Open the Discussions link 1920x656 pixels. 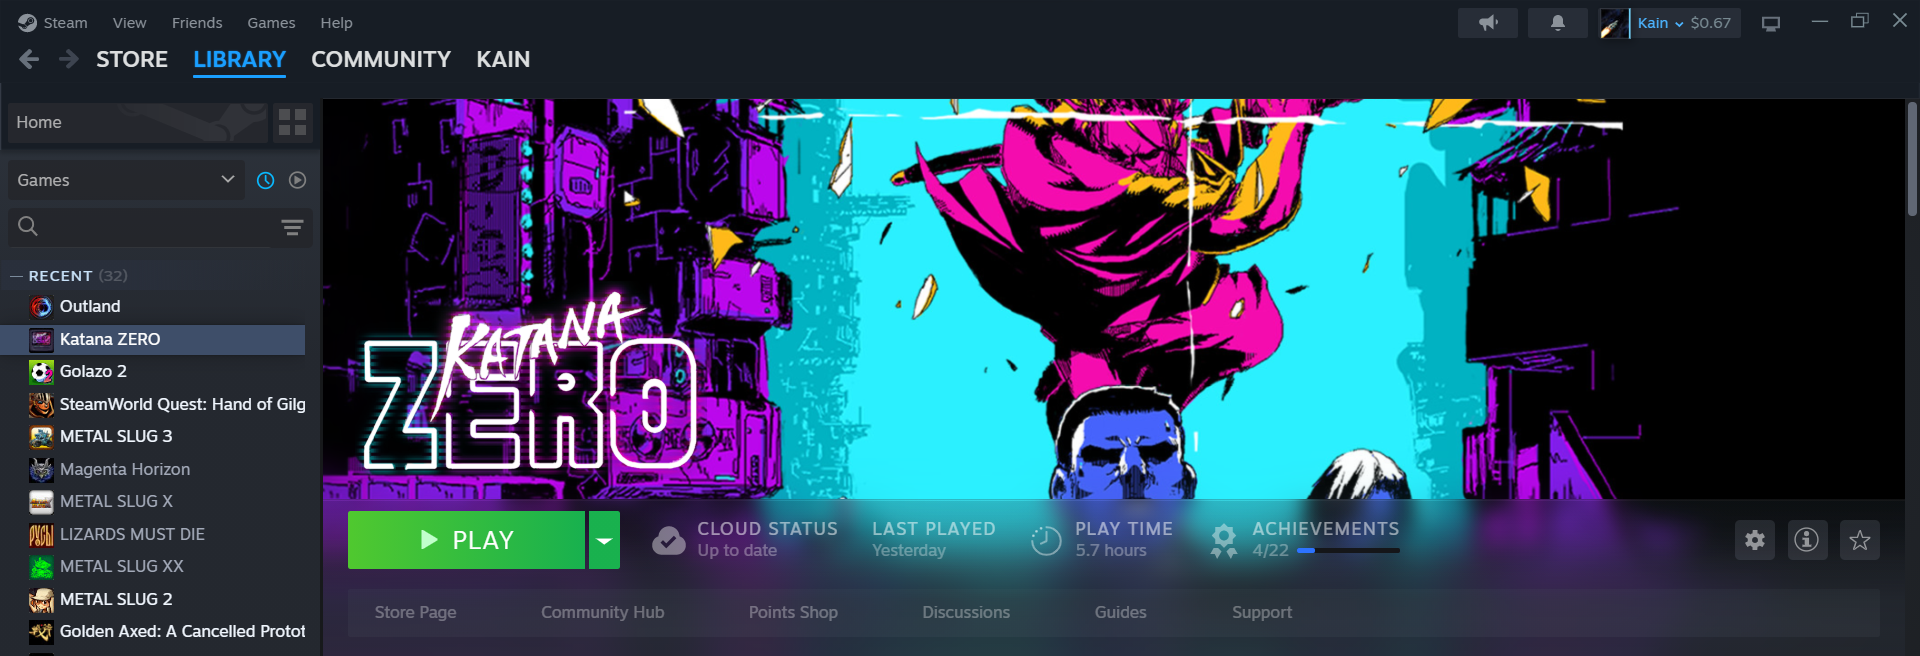tap(966, 612)
